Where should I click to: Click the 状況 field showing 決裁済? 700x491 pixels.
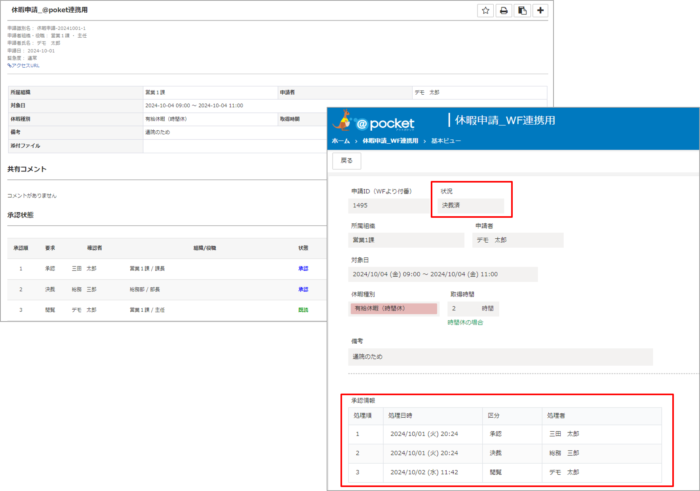point(471,206)
